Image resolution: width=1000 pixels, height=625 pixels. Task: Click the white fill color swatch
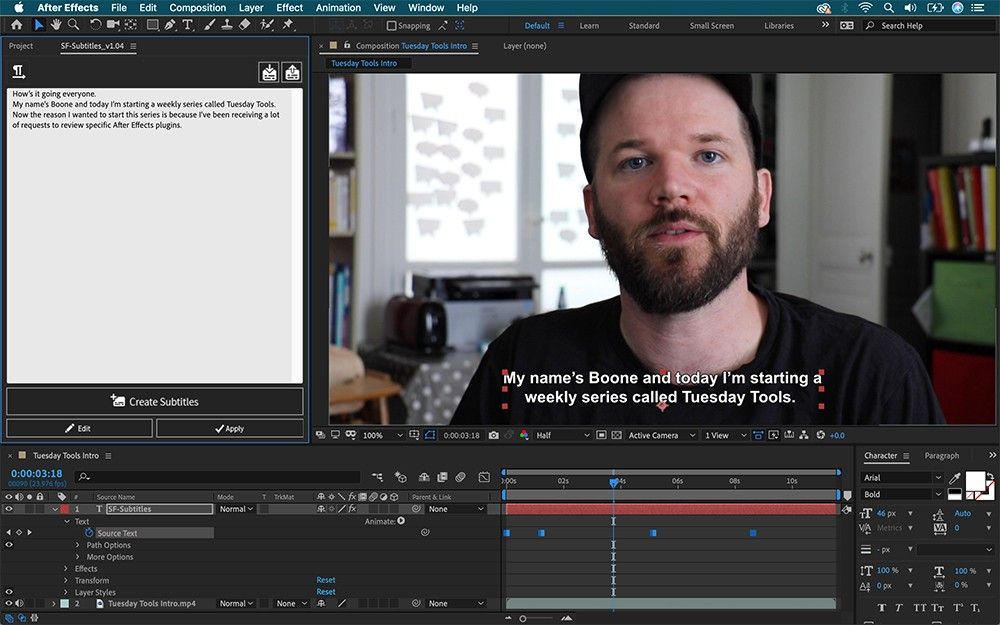pyautogui.click(x=974, y=478)
